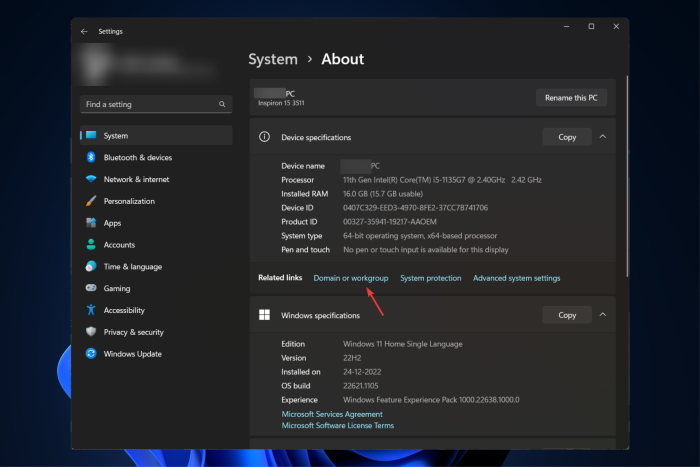Open Microsoft Services Agreement link
The height and width of the screenshot is (467, 700).
[332, 414]
